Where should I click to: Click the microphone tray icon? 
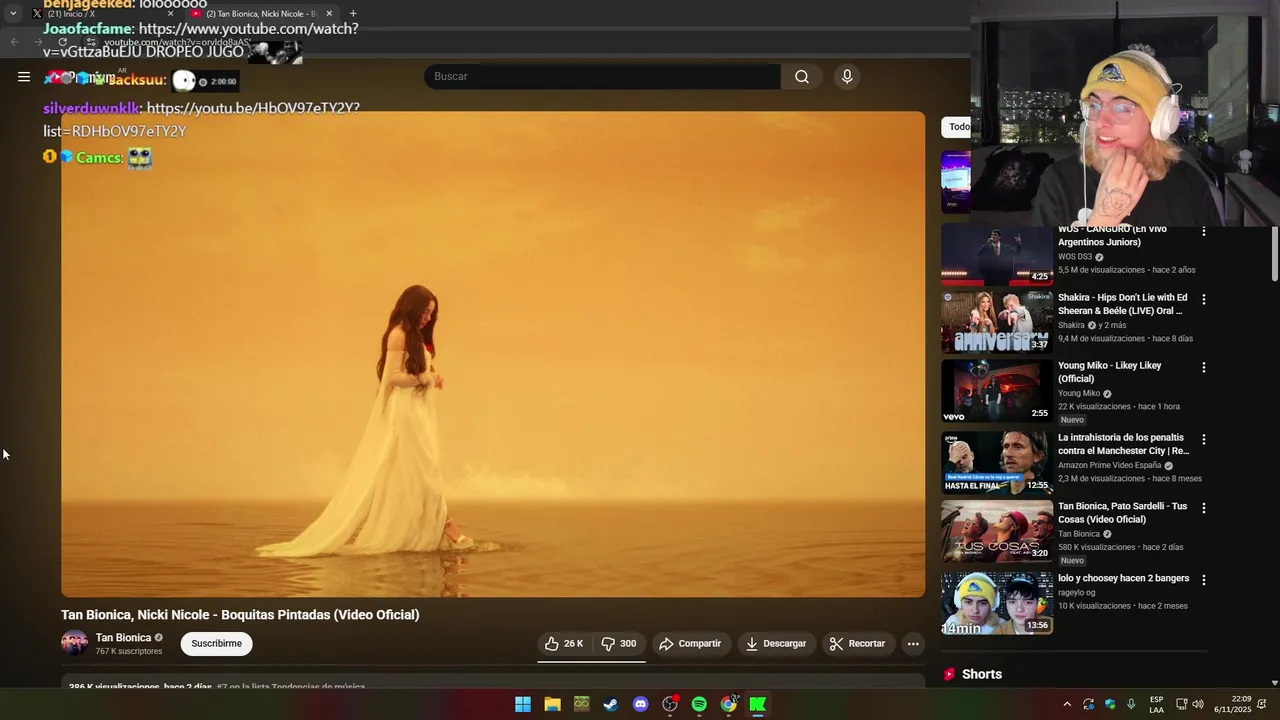coord(1131,705)
